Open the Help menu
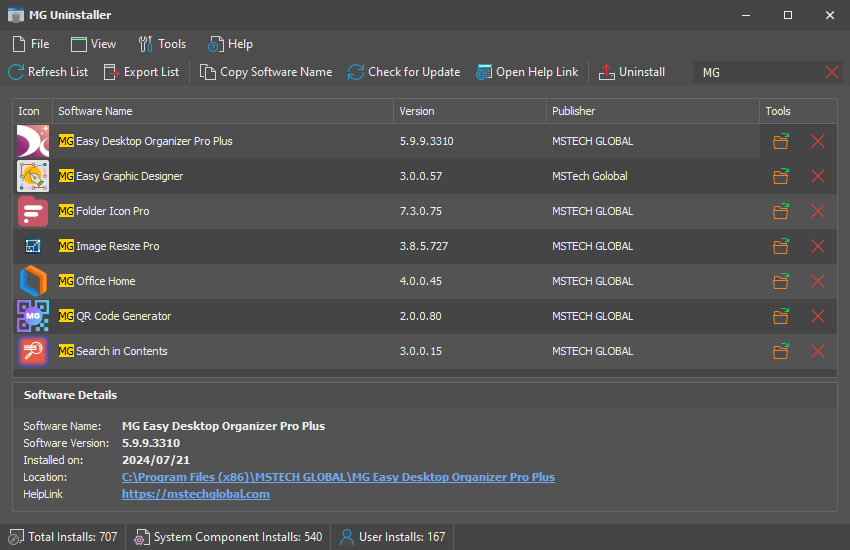The image size is (850, 550). pyautogui.click(x=231, y=44)
